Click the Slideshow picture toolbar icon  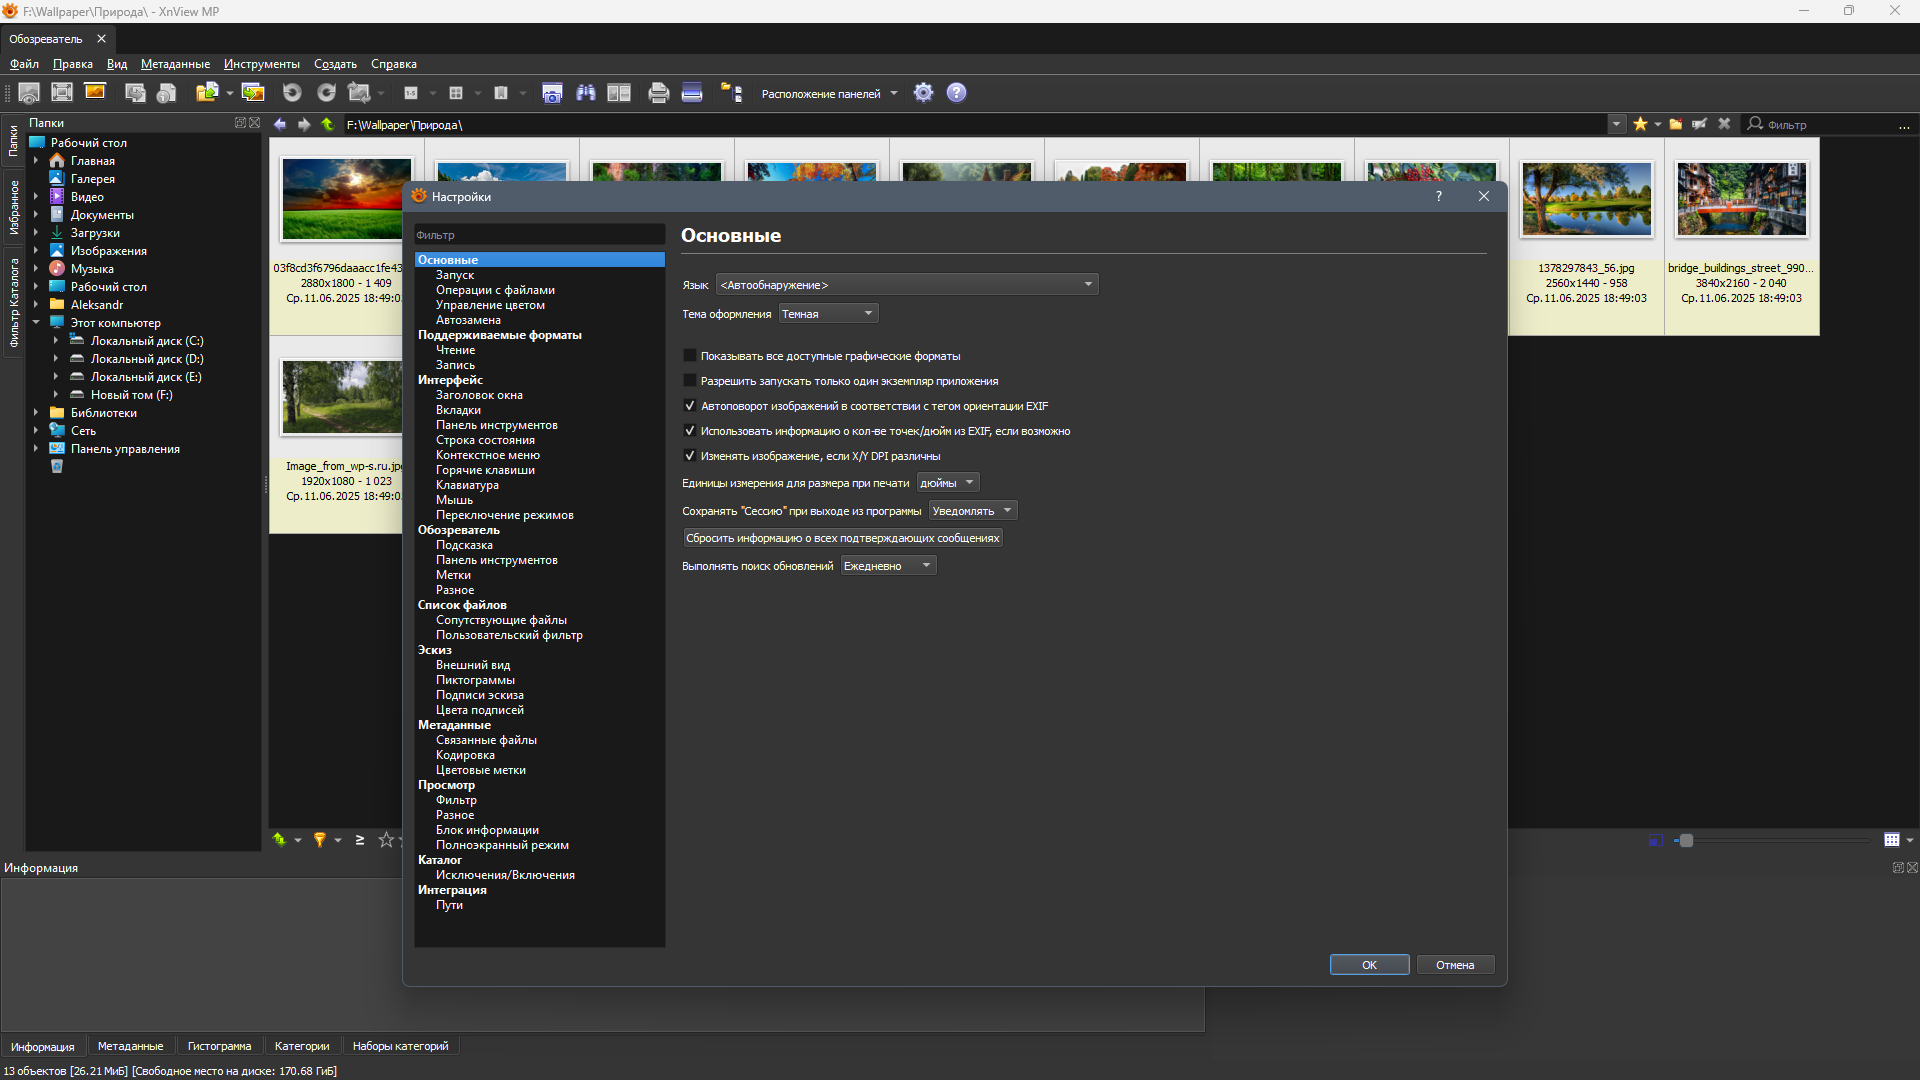tap(95, 93)
